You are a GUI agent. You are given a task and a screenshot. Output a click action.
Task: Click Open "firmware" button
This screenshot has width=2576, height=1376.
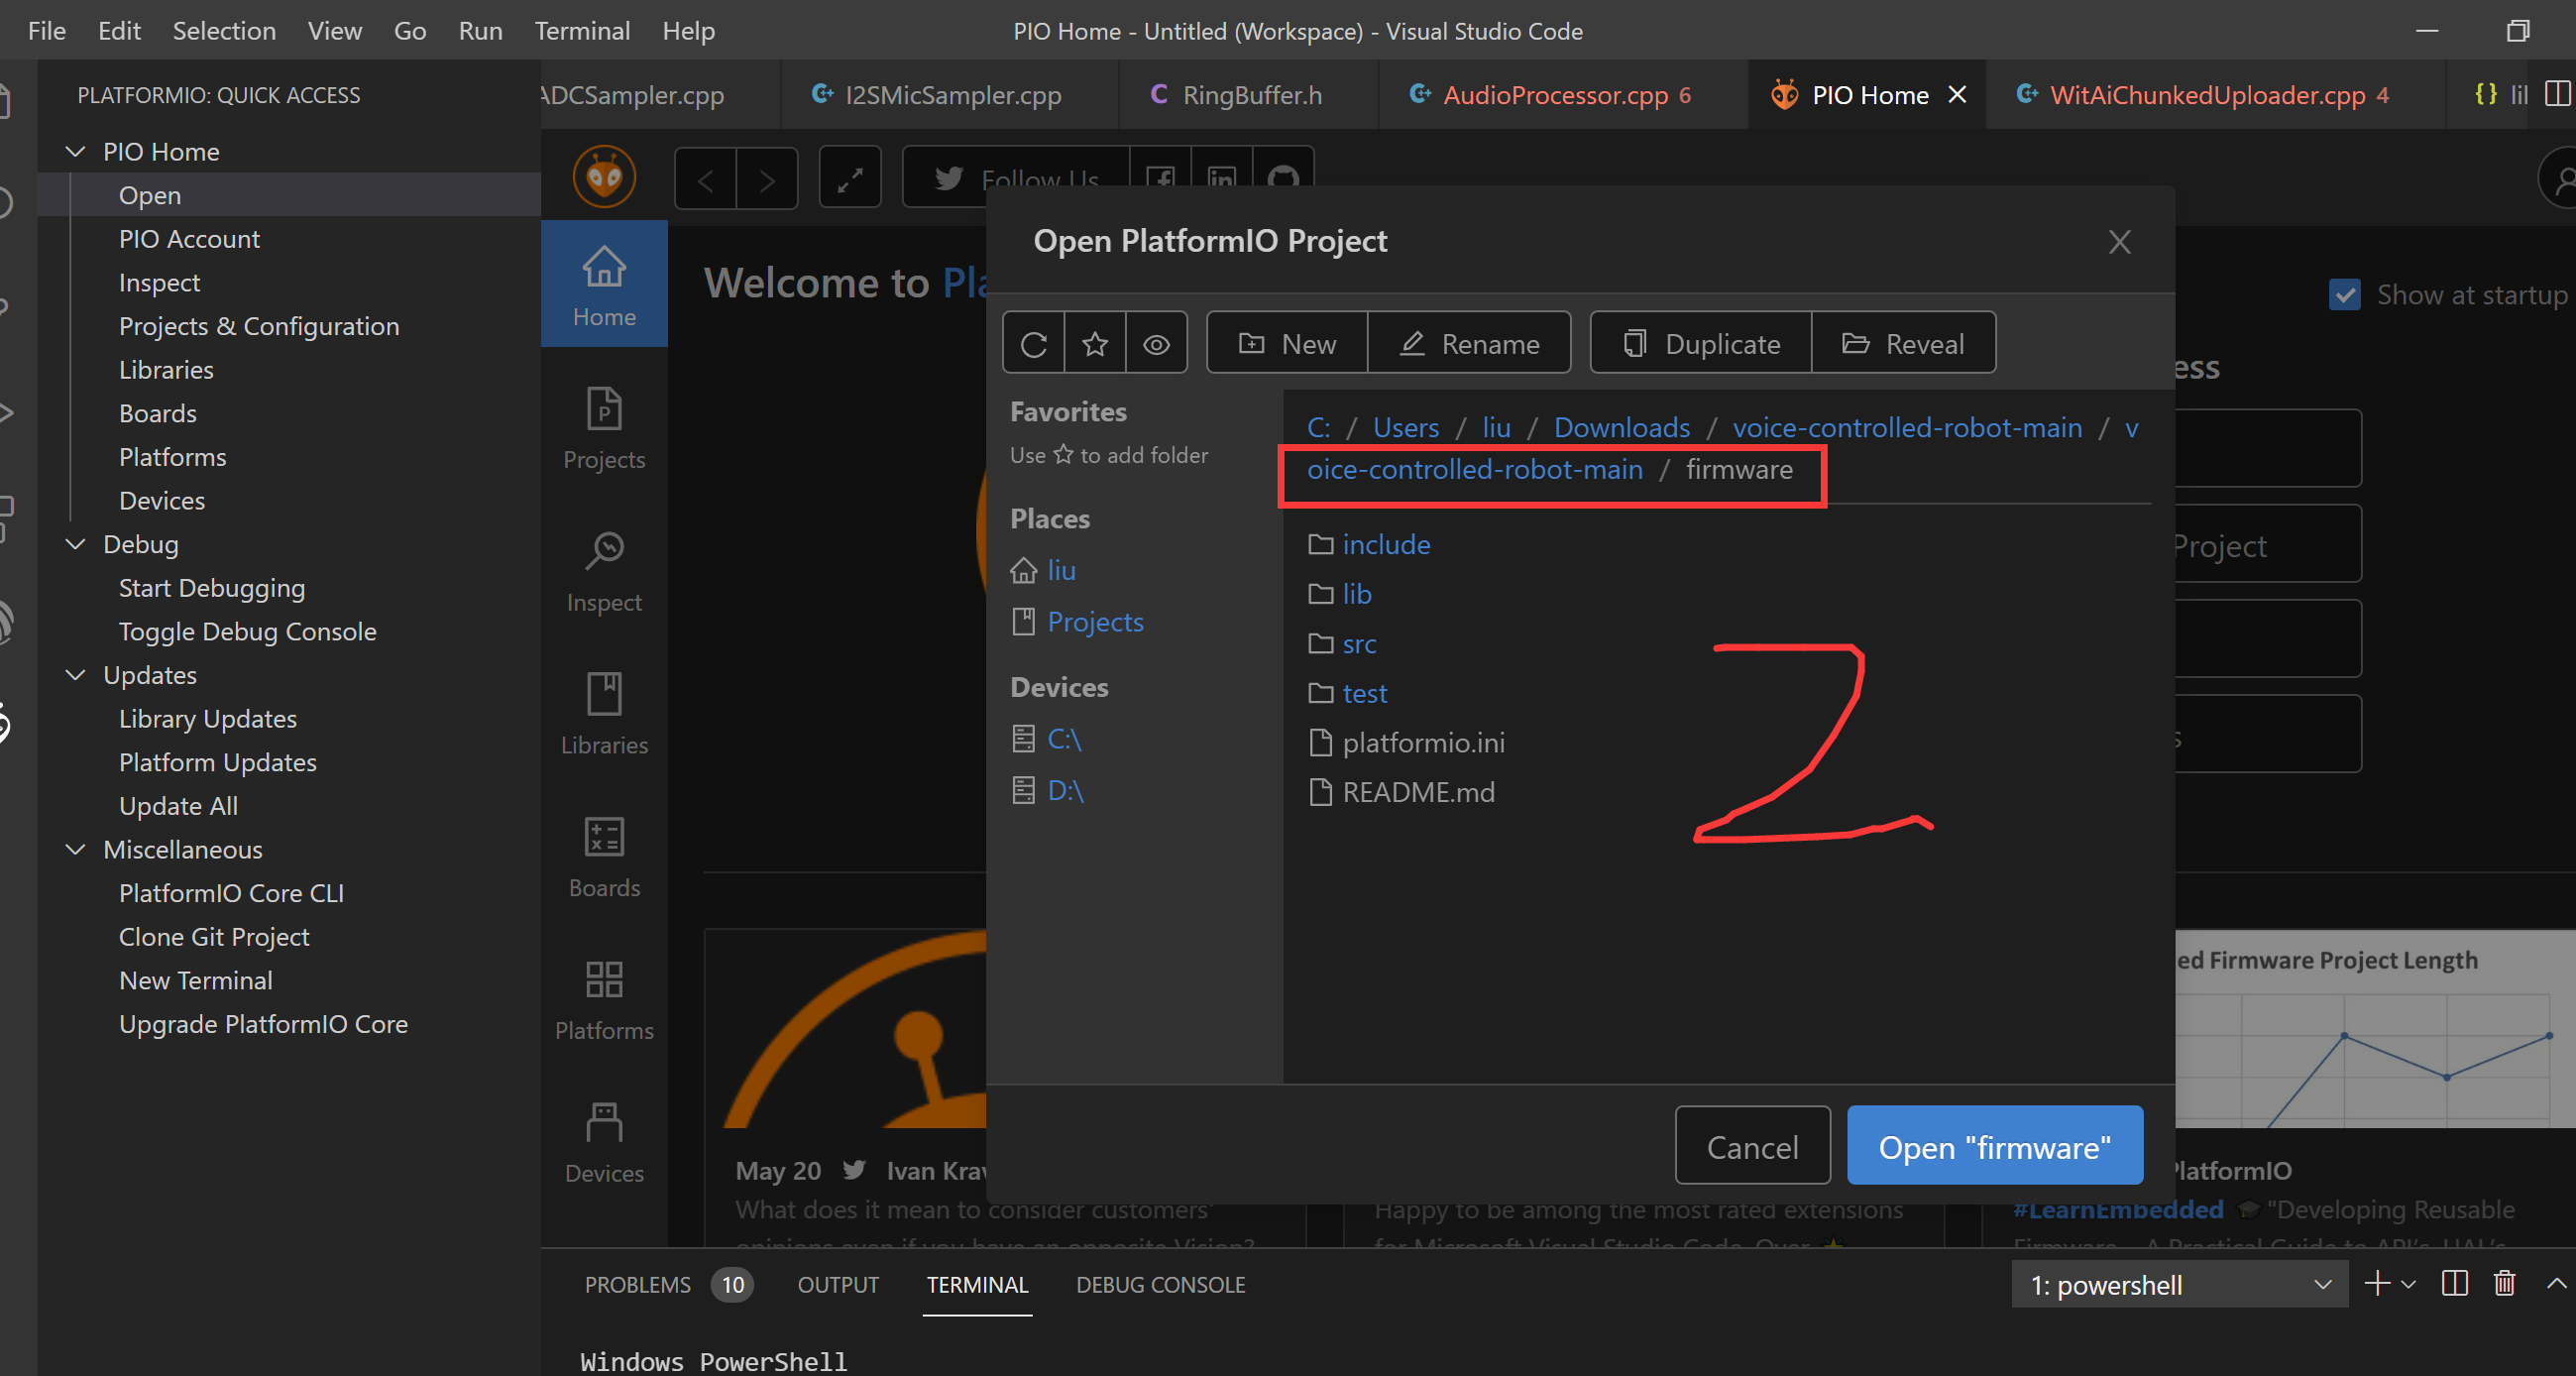pyautogui.click(x=1994, y=1146)
